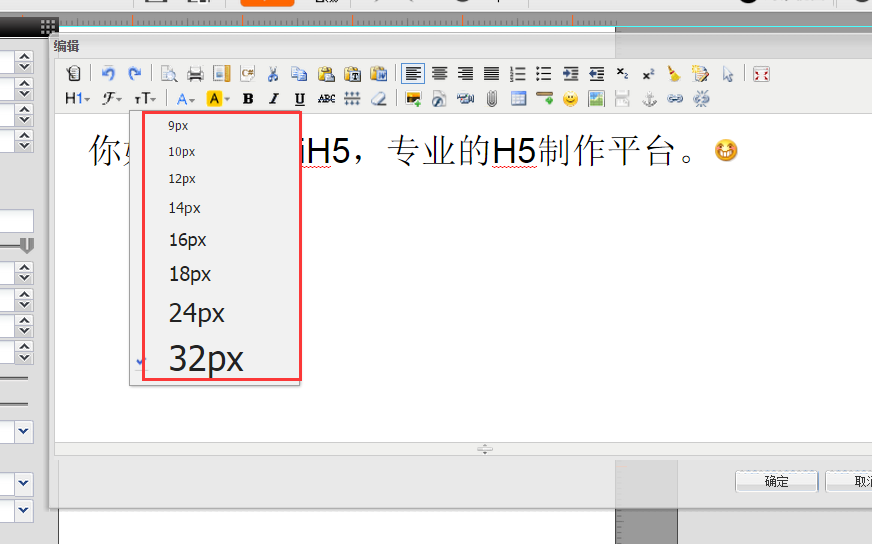Redo the last undone edit
This screenshot has height=544, width=872.
tap(135, 73)
